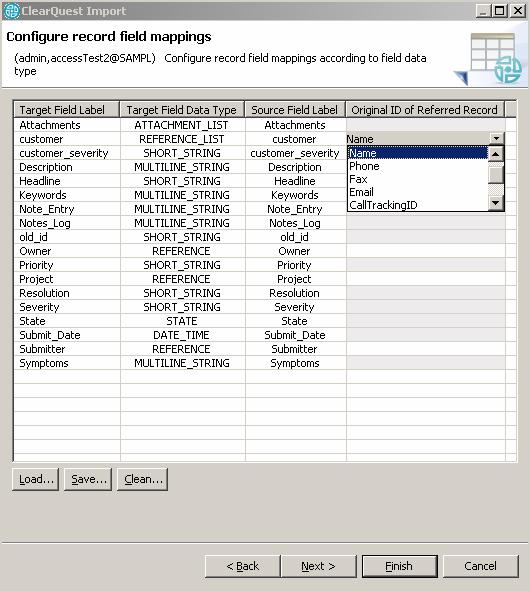Click the Owner source field label cell
This screenshot has height=591, width=530.
click(x=296, y=251)
